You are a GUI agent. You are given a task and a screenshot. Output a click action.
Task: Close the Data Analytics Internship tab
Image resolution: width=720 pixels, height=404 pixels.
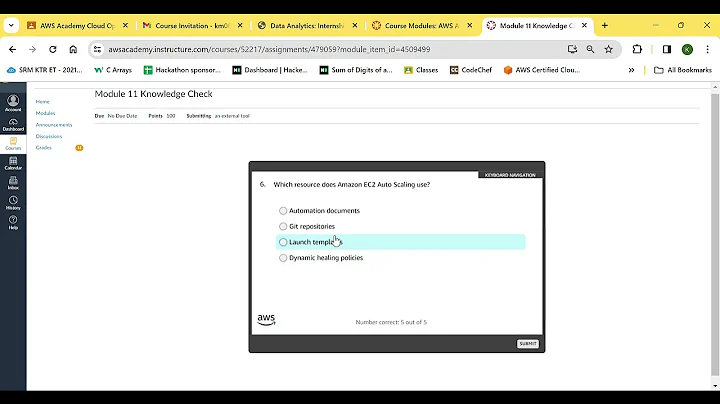click(x=355, y=26)
